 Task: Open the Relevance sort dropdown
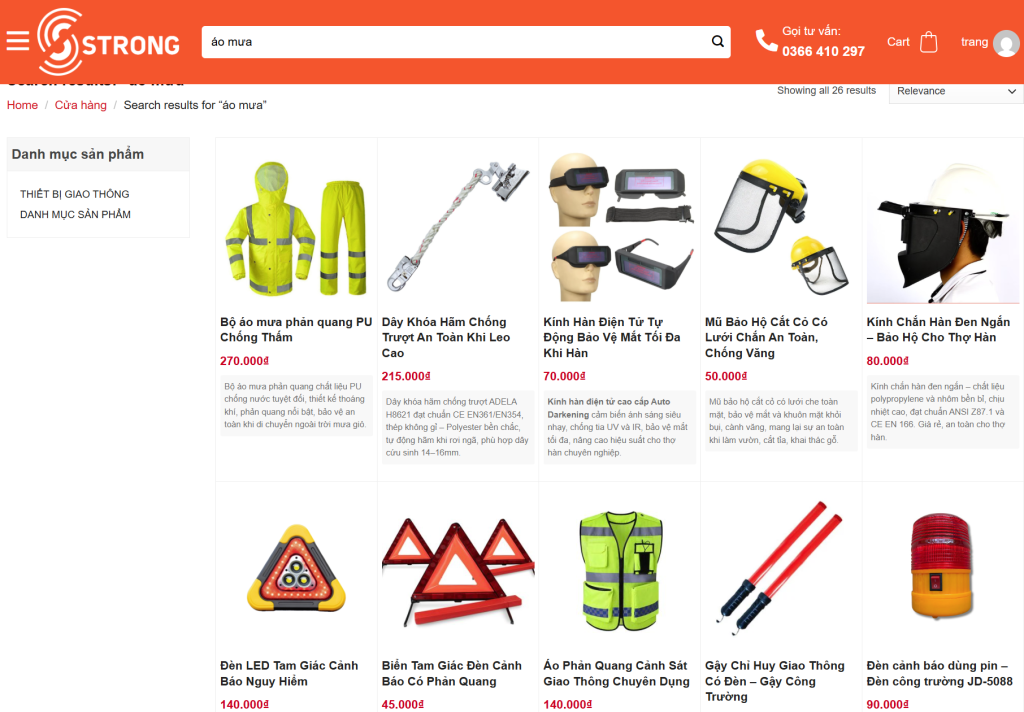[x=956, y=91]
